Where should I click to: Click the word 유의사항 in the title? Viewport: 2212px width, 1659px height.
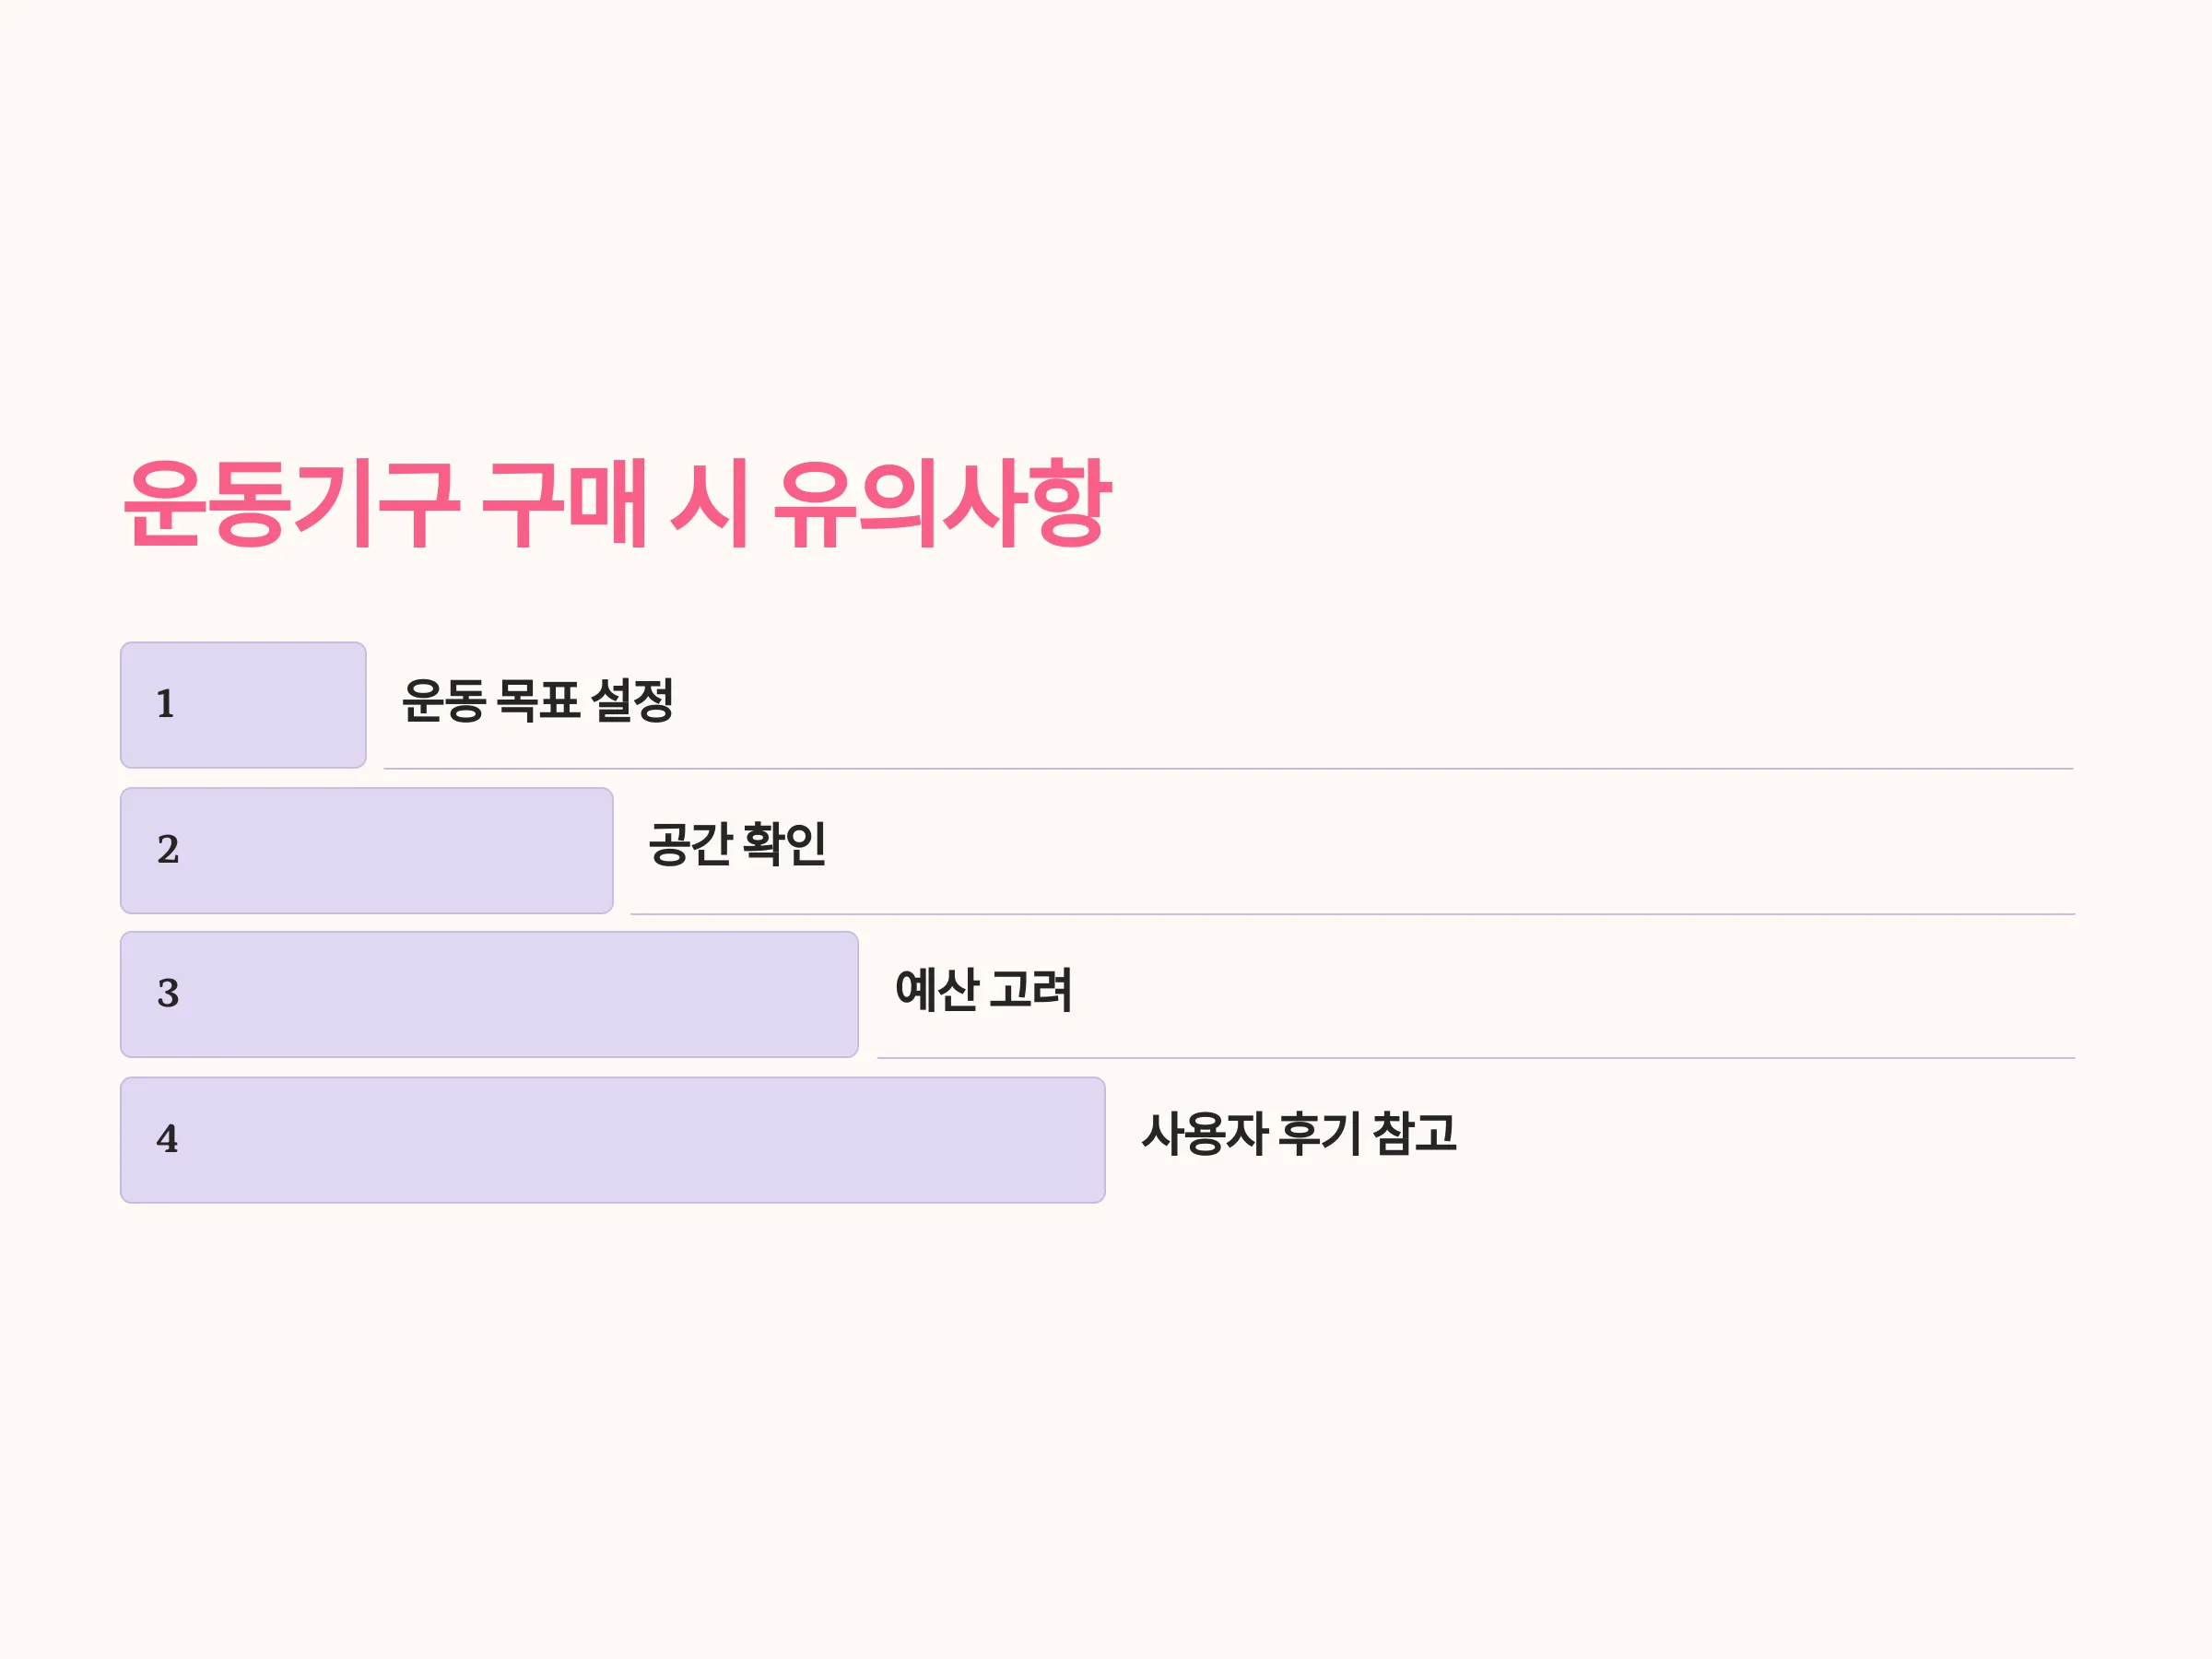pyautogui.click(x=943, y=504)
